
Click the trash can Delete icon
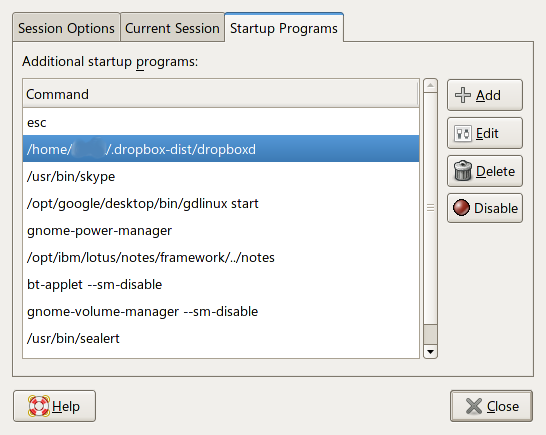point(463,171)
